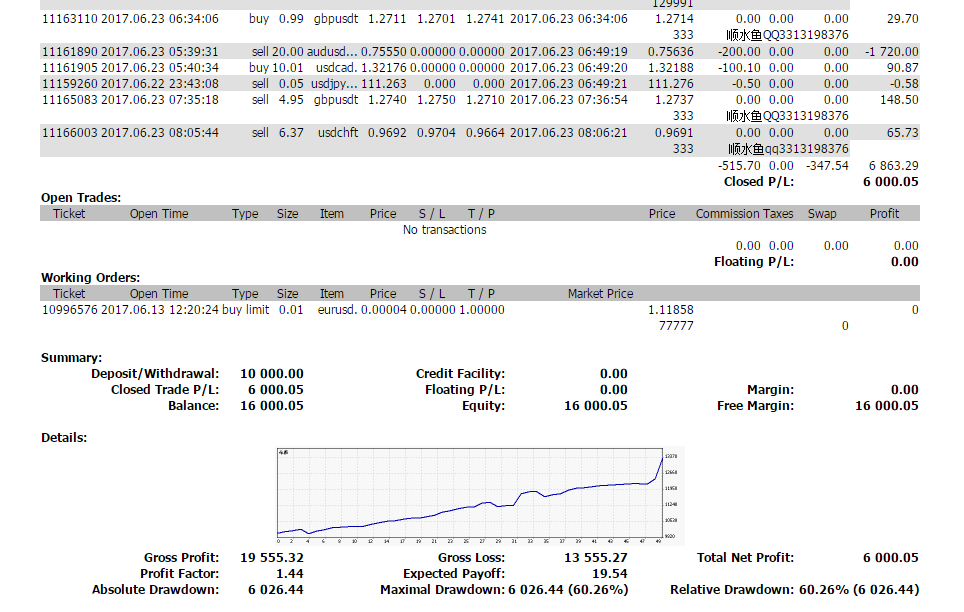The width and height of the screenshot is (964, 612).
Task: Click the usdjpy item in ticket 11159260 row
Action: coord(334,84)
